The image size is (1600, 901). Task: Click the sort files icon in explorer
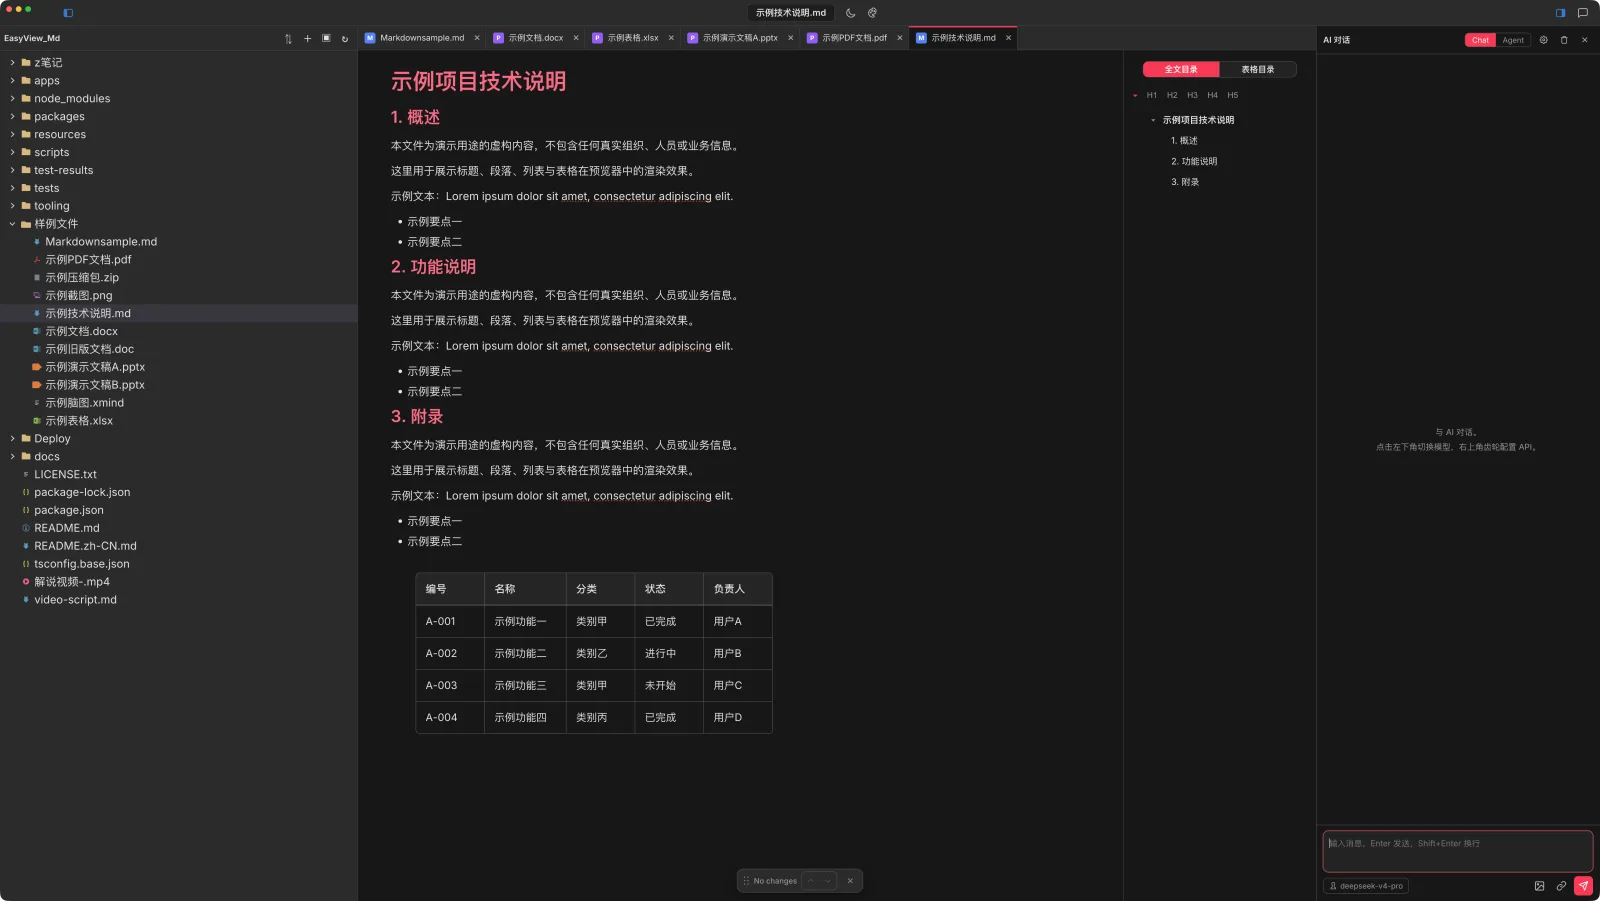(x=288, y=39)
